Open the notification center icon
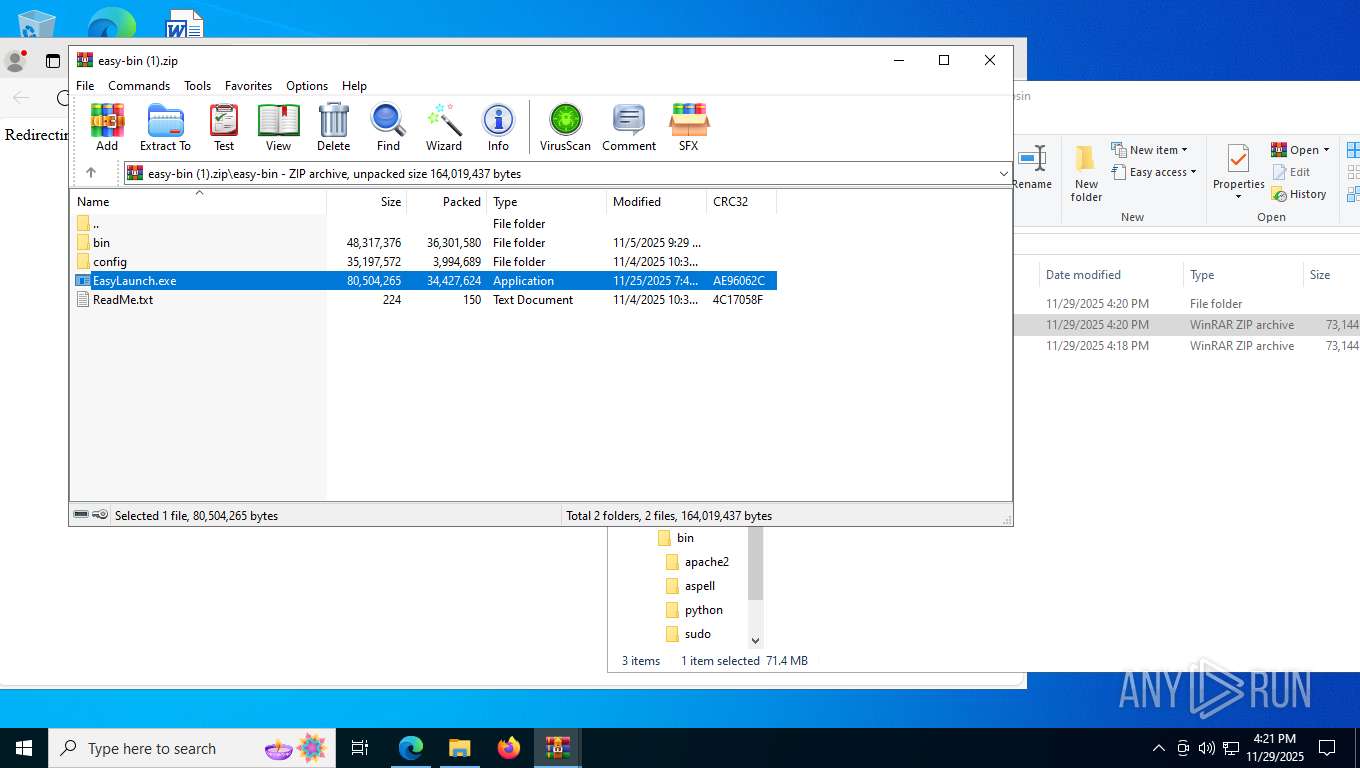 click(x=1327, y=748)
